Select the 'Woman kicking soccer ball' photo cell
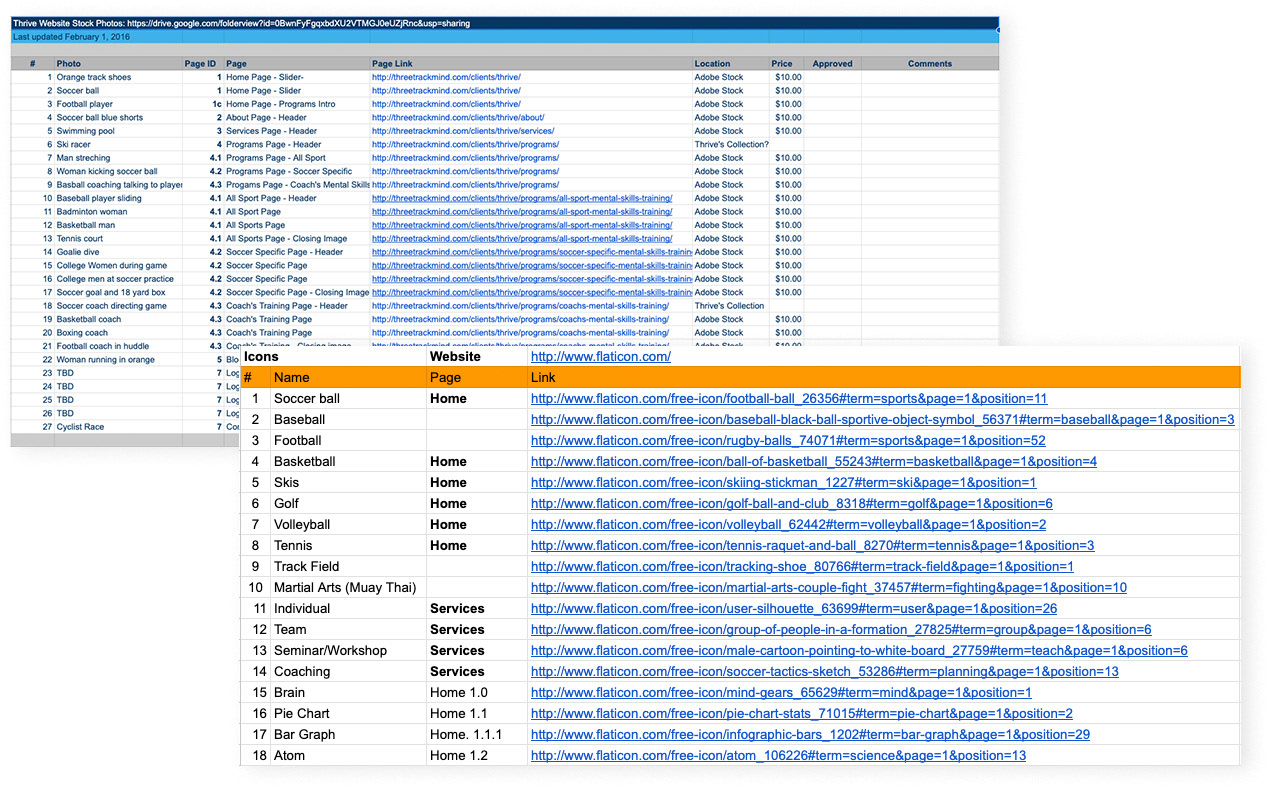This screenshot has width=1269, height=788. click(x=118, y=171)
